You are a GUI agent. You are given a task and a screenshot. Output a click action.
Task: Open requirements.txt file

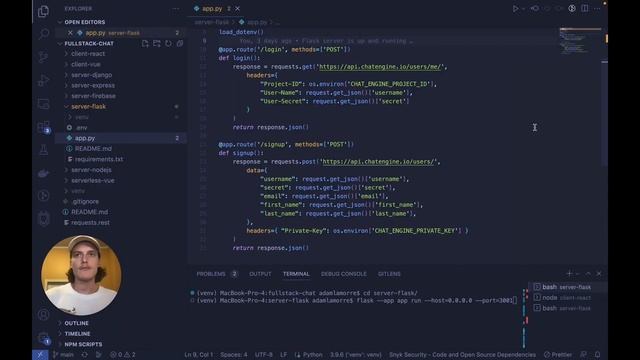click(x=99, y=159)
